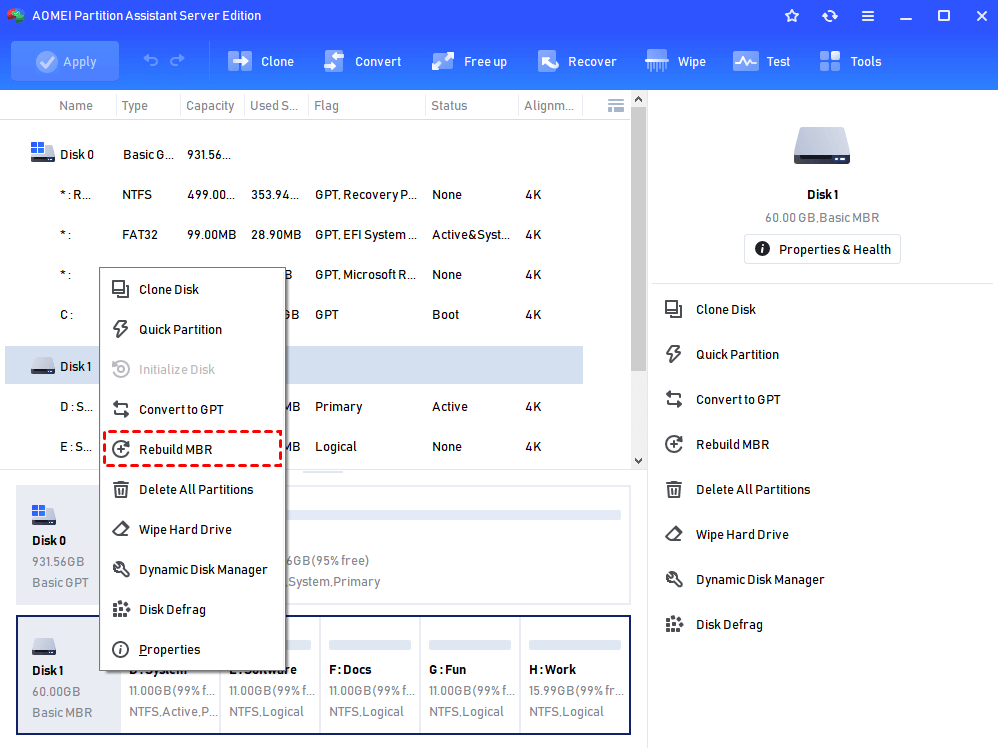The height and width of the screenshot is (748, 998).
Task: Click the Clone Disk icon in the right panel
Action: [673, 309]
